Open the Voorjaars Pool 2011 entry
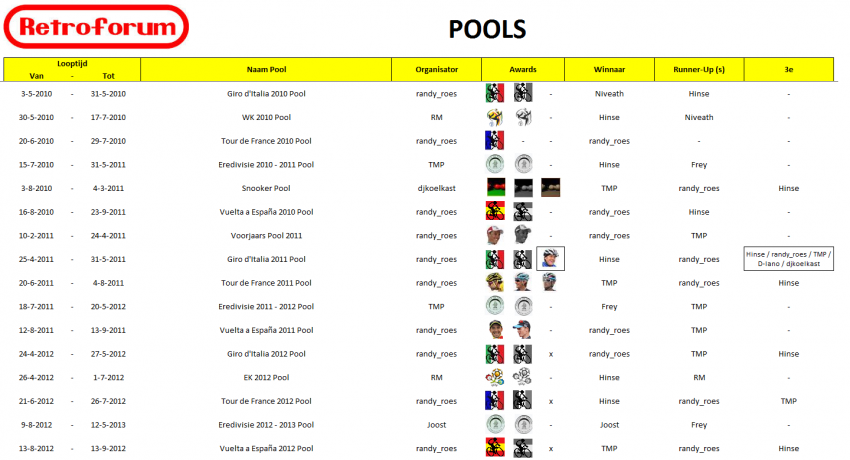This screenshot has width=850, height=460. pyautogui.click(x=269, y=236)
